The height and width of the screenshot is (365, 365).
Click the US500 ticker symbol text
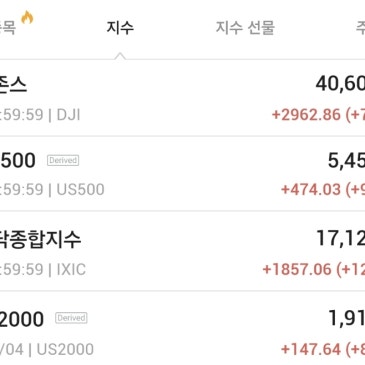pos(80,189)
